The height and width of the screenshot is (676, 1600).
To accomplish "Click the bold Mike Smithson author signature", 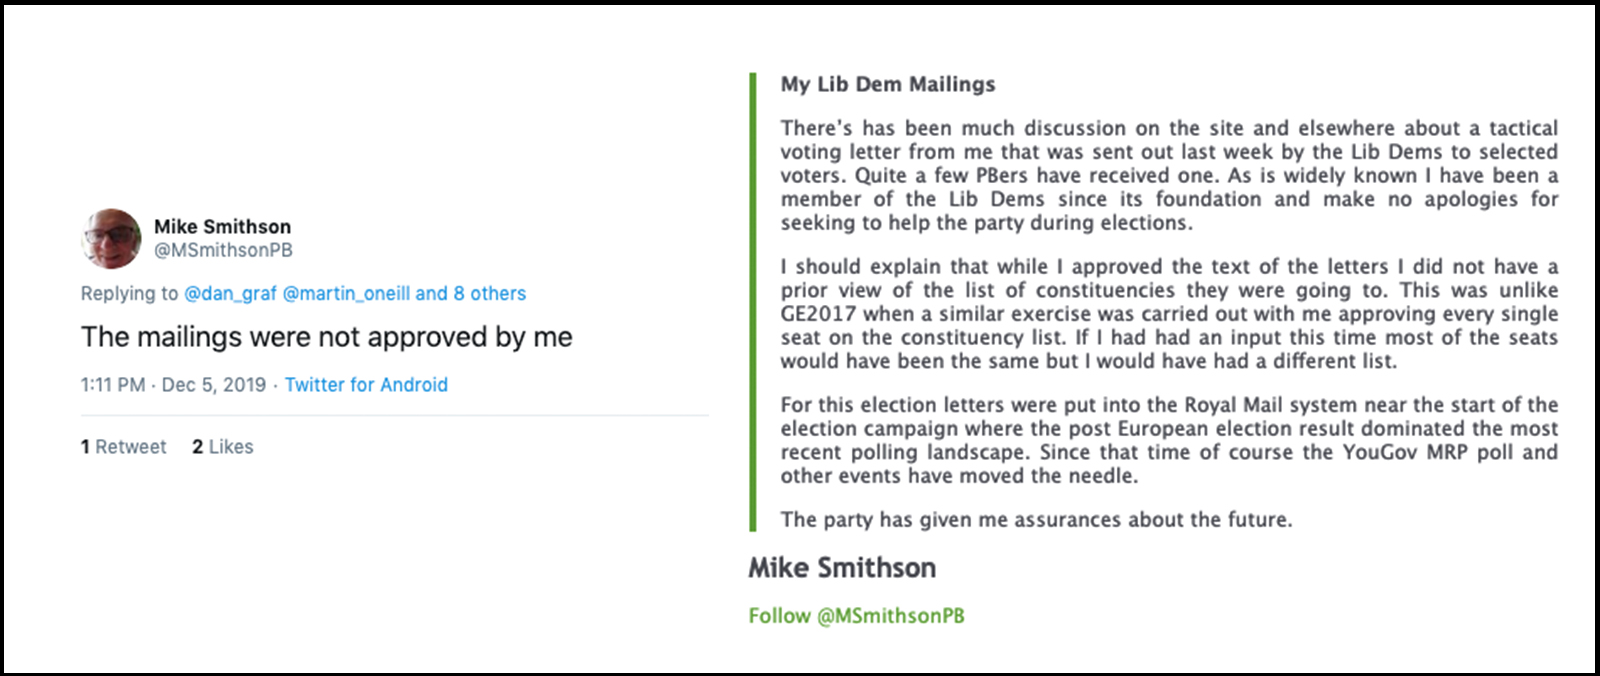I will (x=842, y=568).
